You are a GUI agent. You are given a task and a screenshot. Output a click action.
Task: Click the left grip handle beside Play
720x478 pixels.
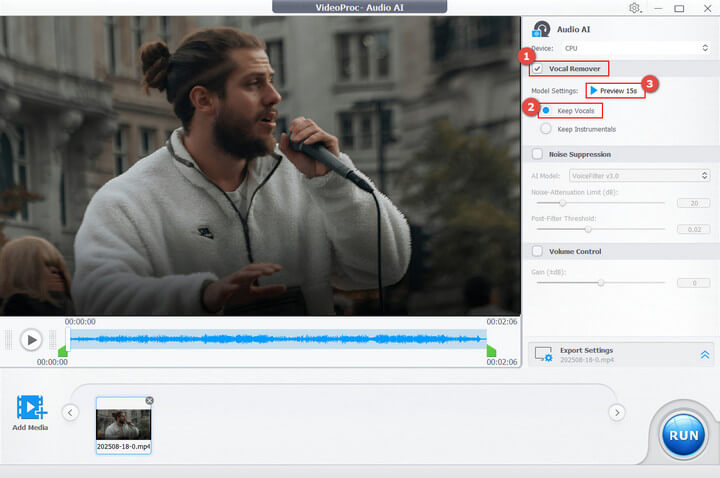pyautogui.click(x=8, y=340)
